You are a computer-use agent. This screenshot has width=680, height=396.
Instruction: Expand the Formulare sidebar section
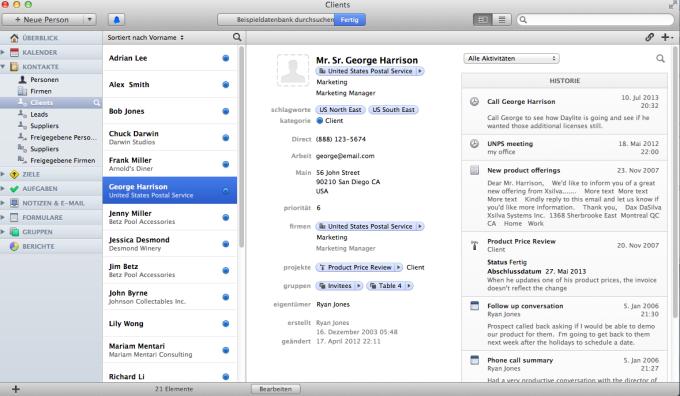point(3,217)
